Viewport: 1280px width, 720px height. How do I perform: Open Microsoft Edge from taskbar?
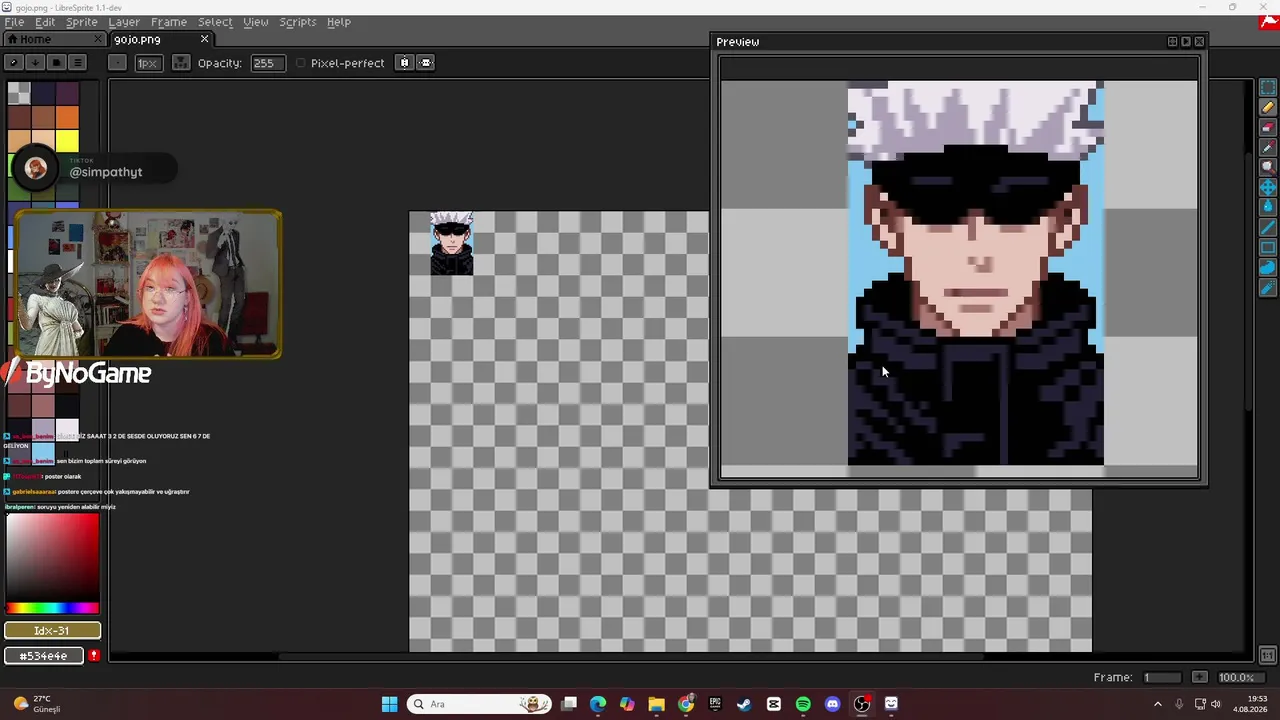tap(598, 704)
